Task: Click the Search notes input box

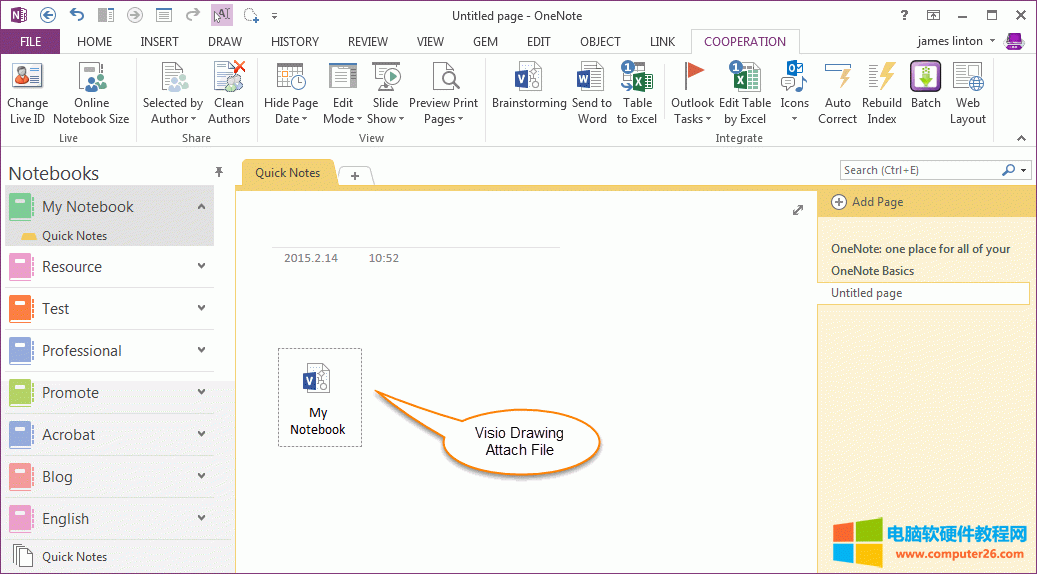Action: 919,170
